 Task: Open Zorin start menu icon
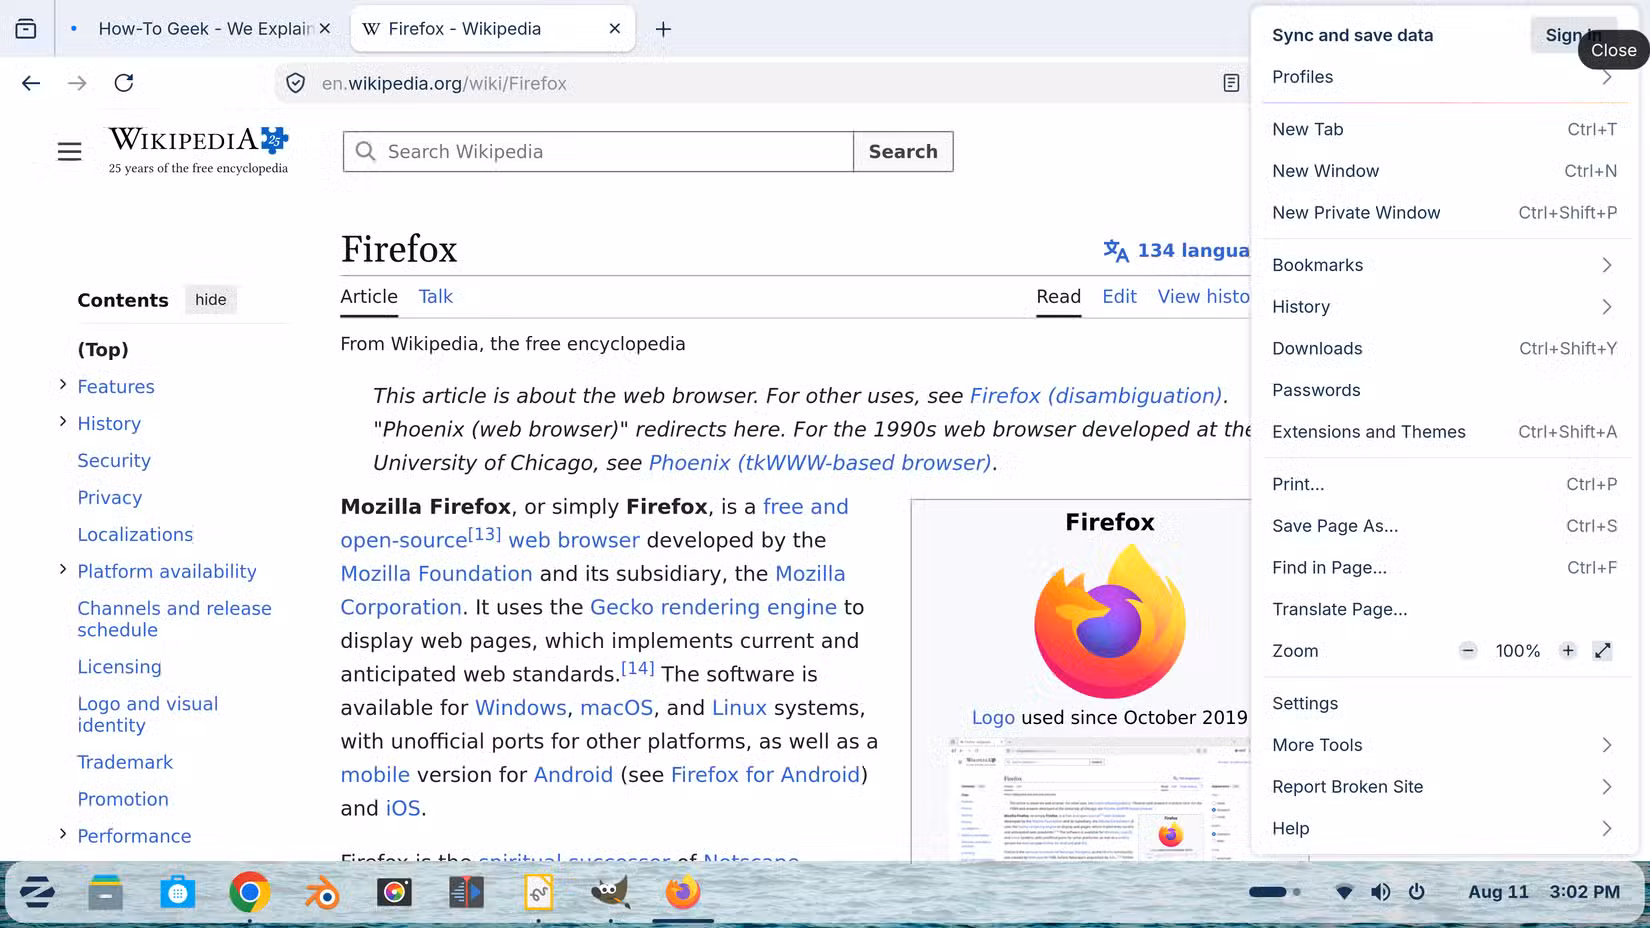click(37, 892)
